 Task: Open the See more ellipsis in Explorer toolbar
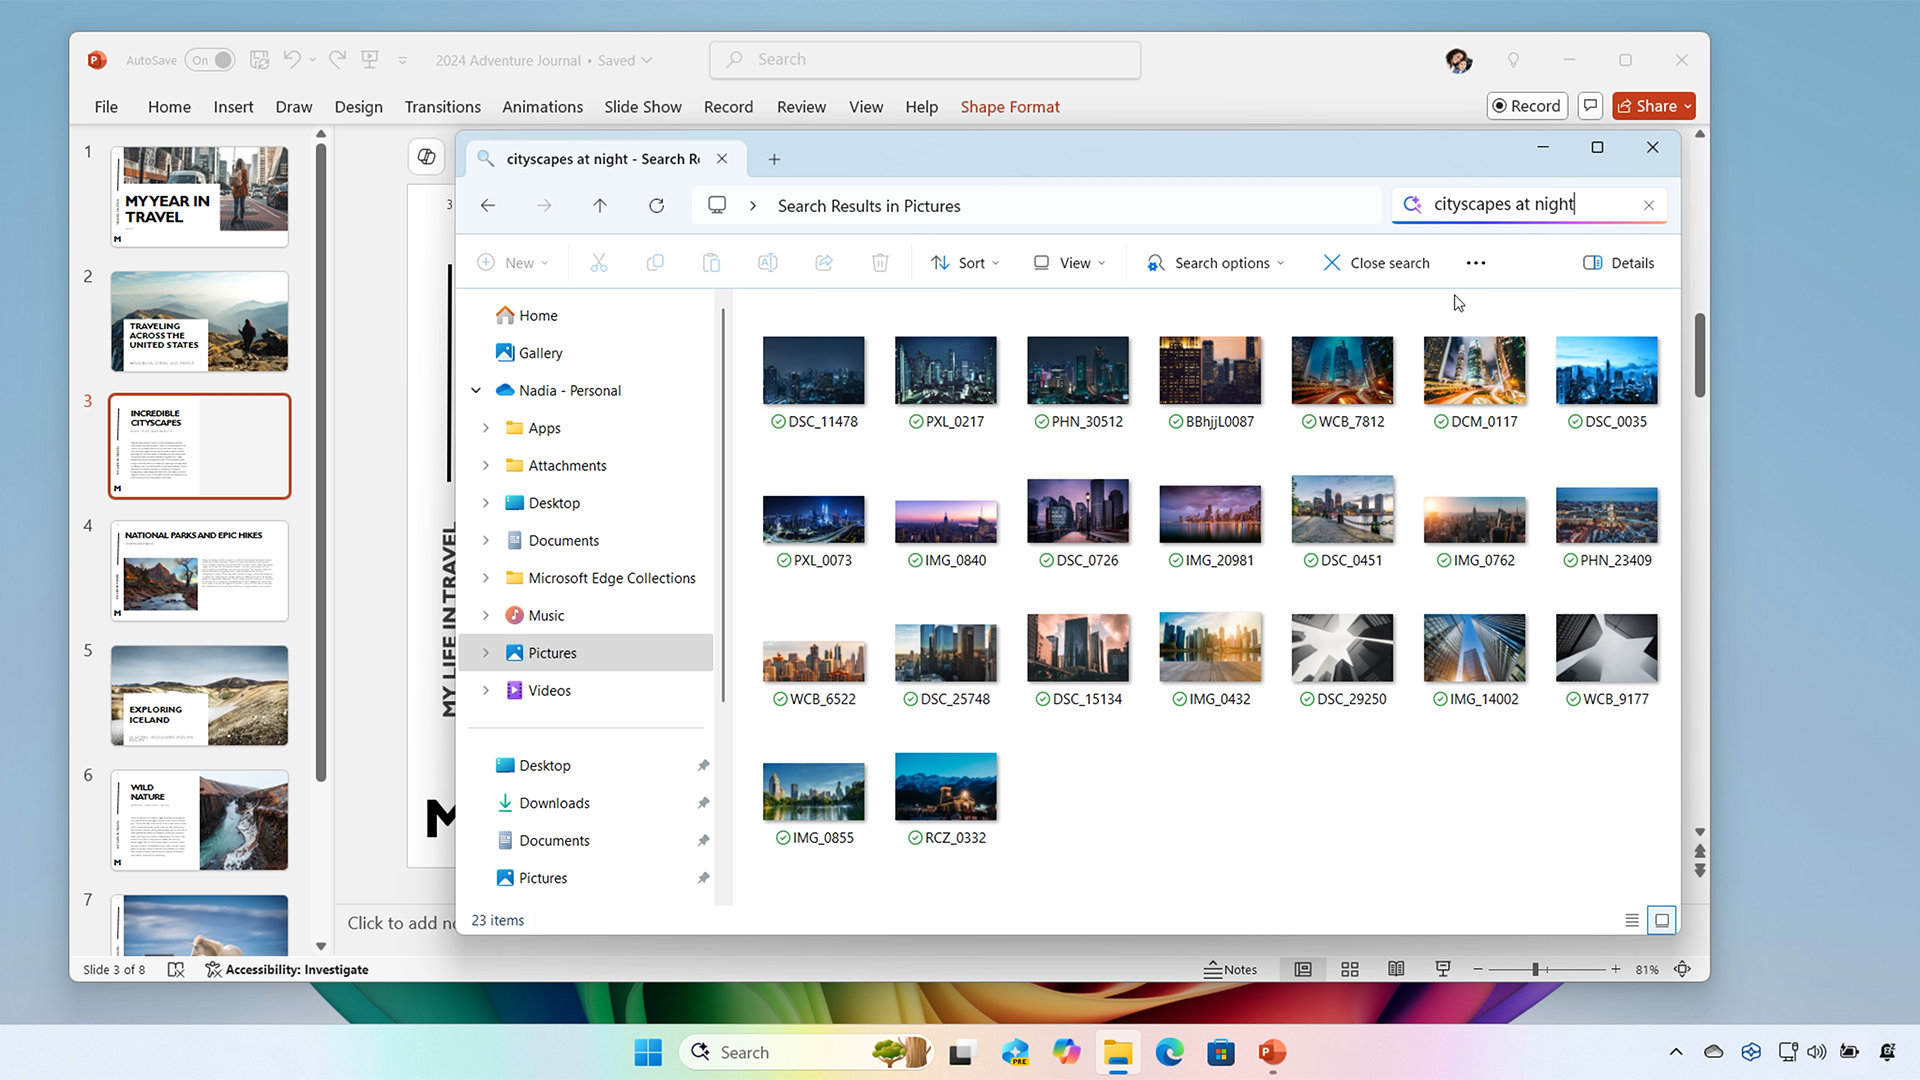pos(1475,262)
